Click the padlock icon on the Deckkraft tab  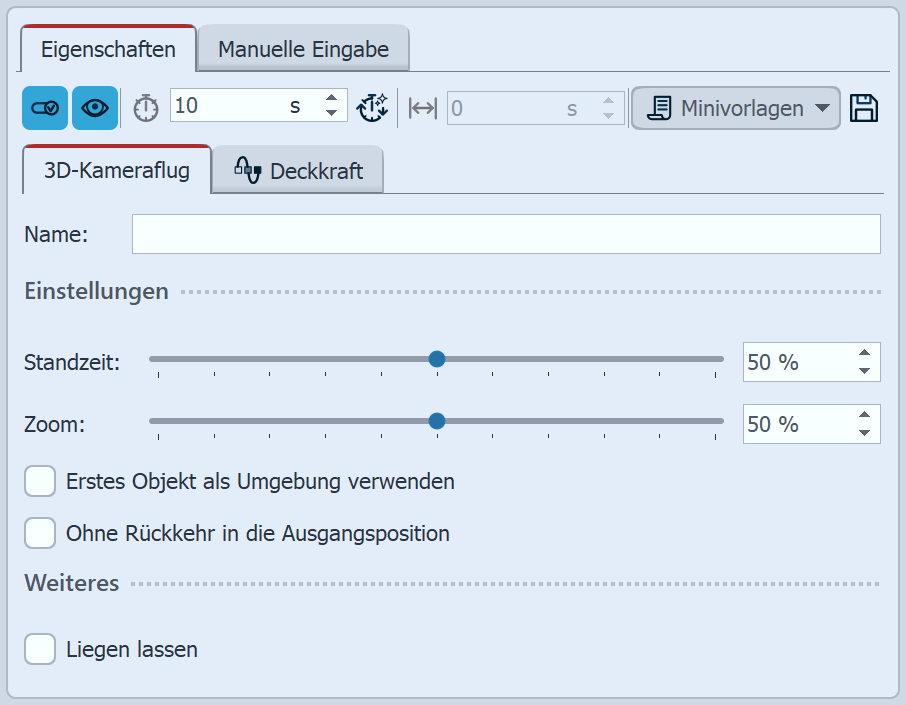(246, 169)
